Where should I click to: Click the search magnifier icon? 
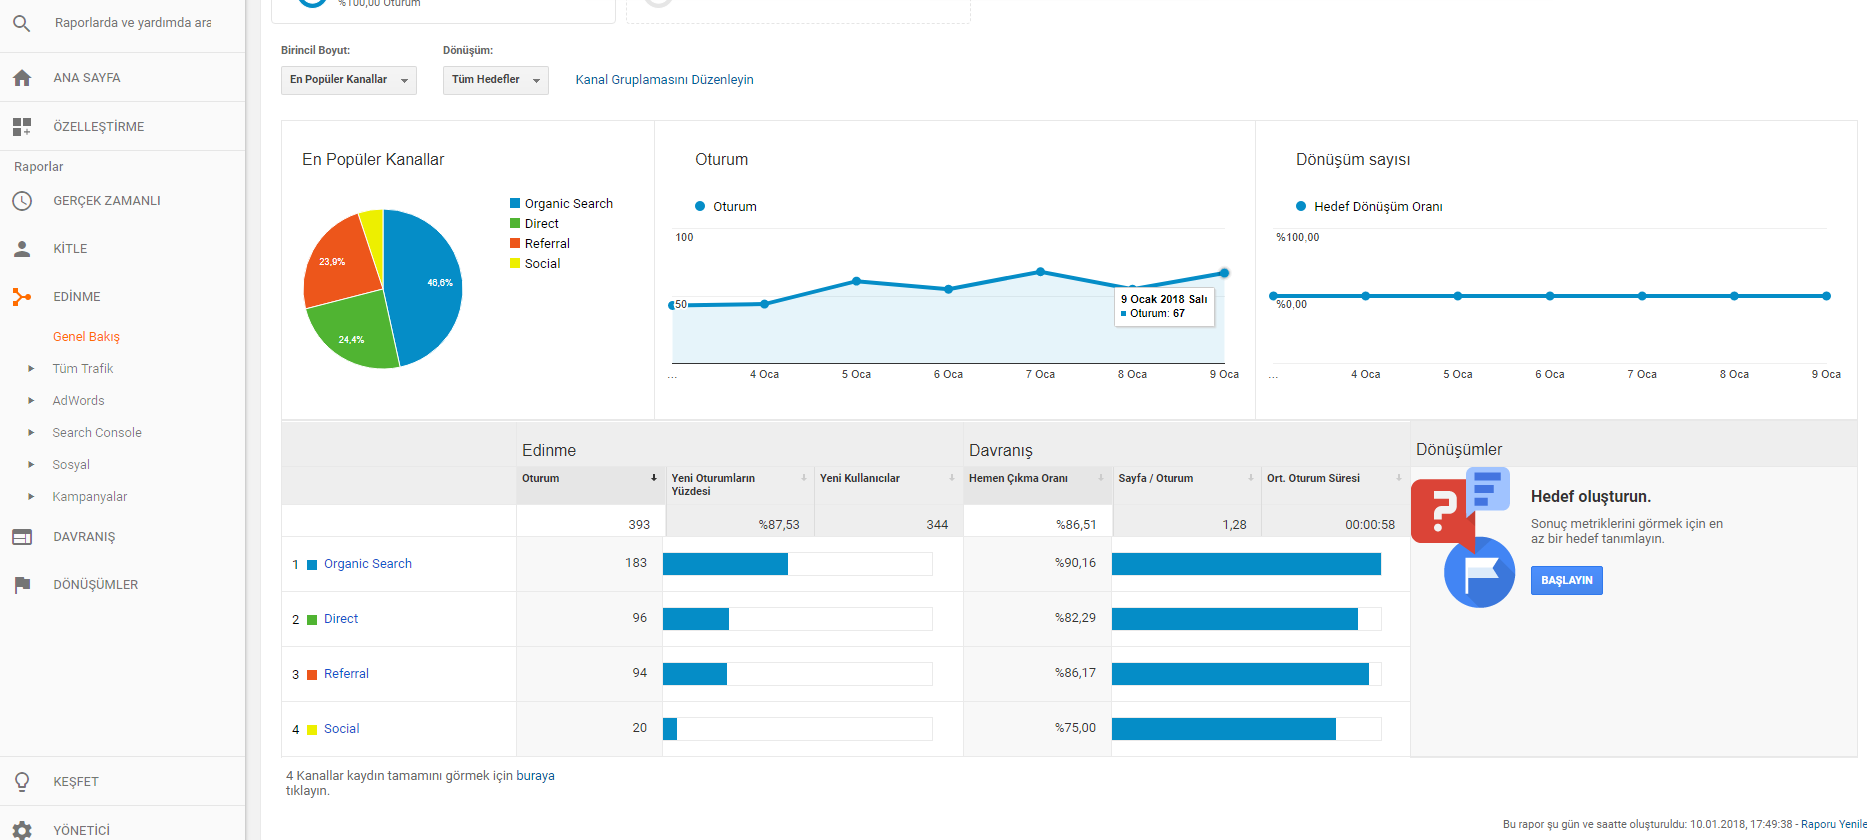point(21,23)
